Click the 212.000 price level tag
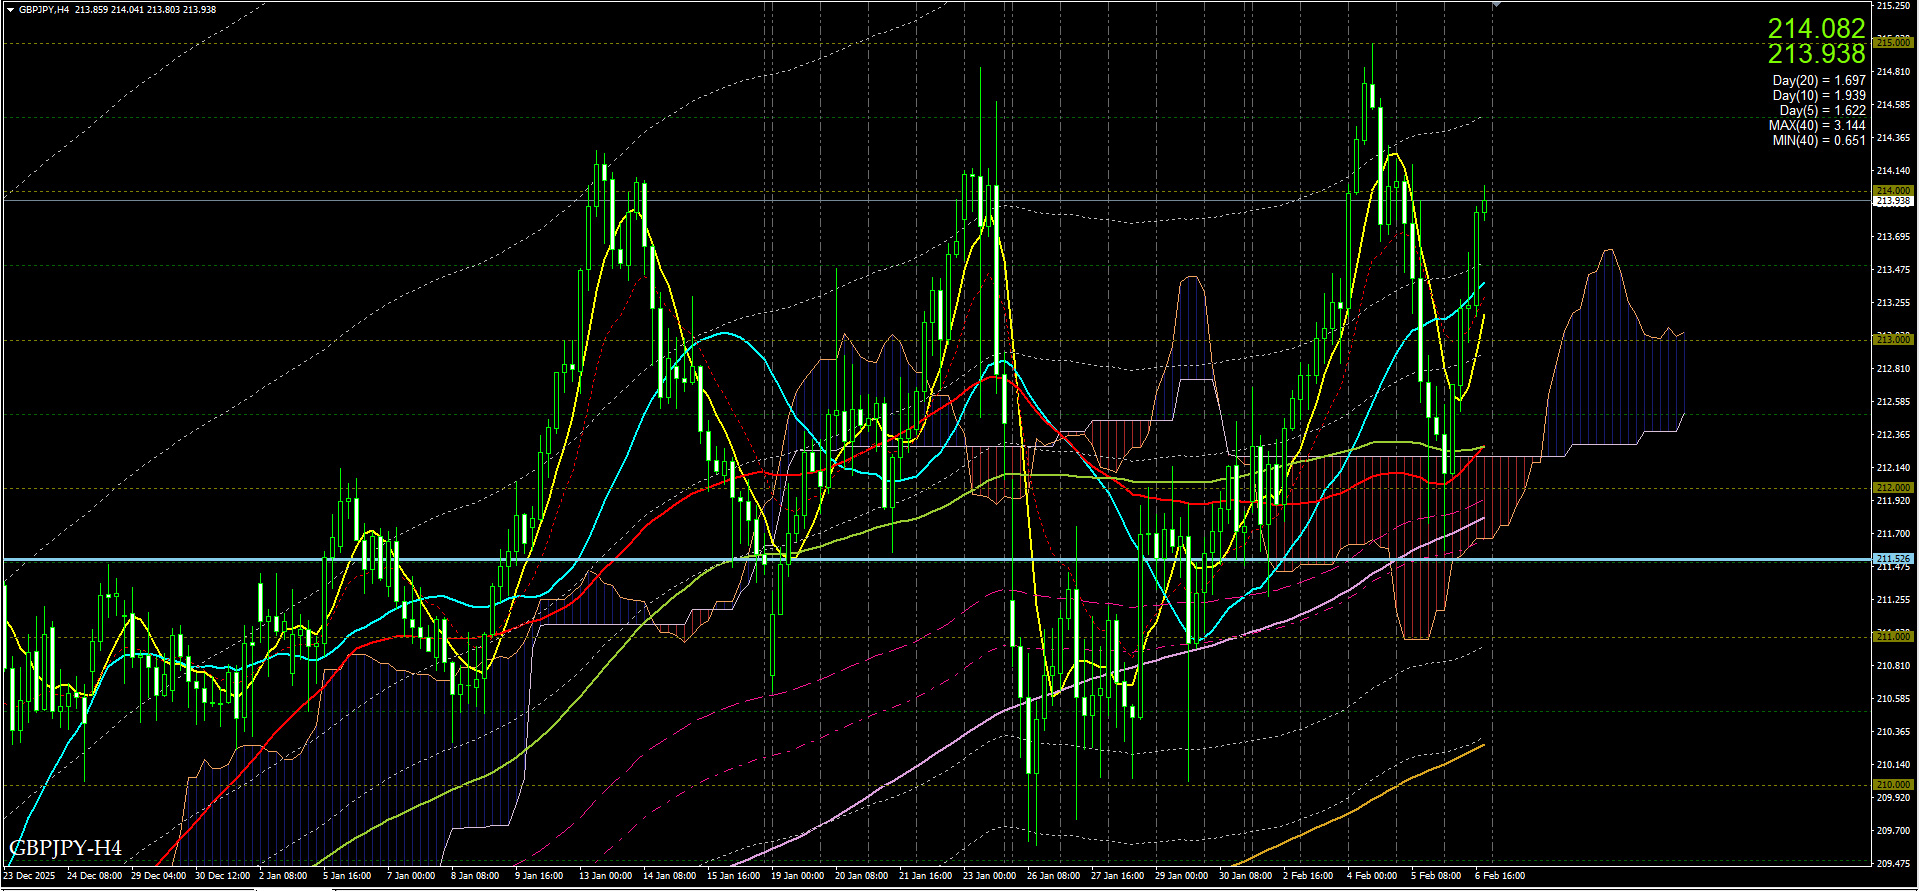 pyautogui.click(x=1893, y=488)
